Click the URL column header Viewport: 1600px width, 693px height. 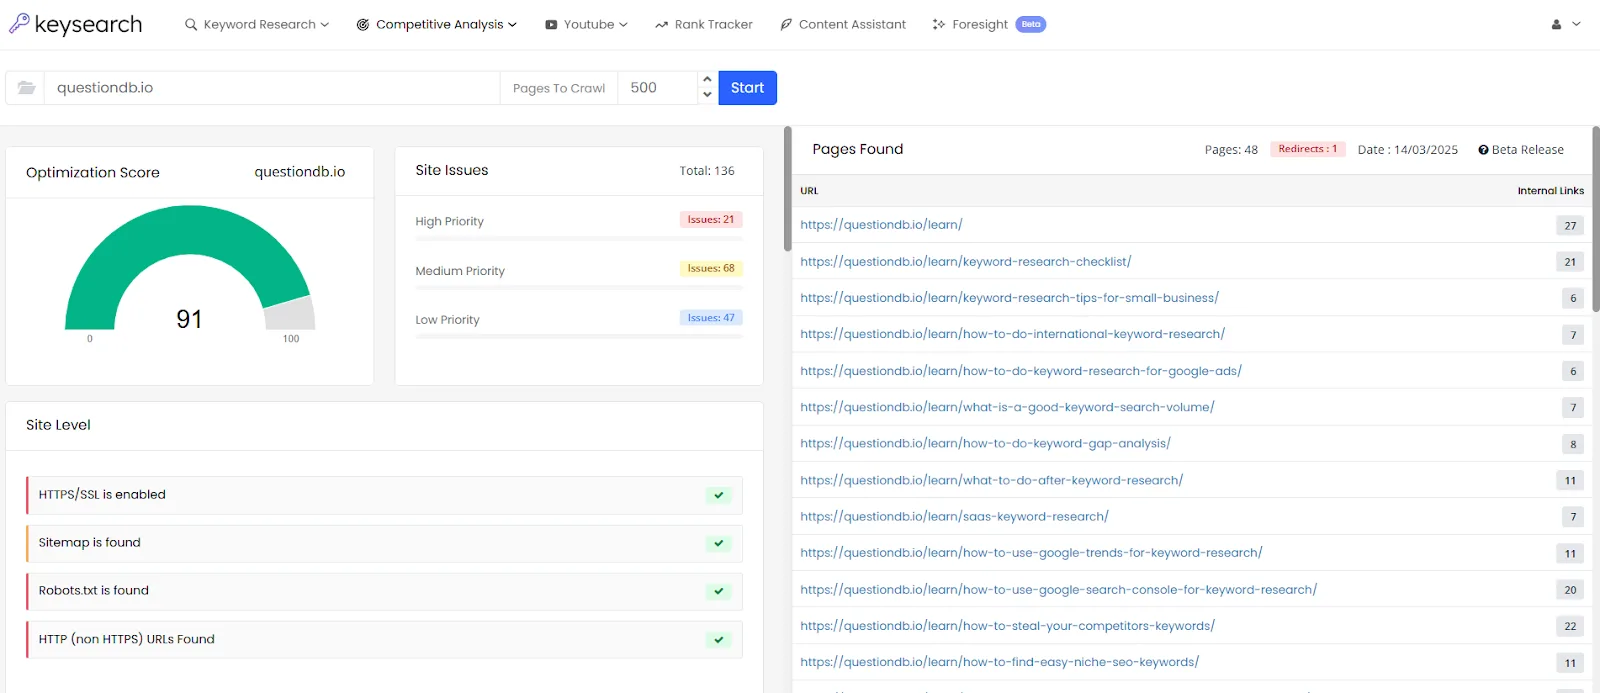pos(809,191)
